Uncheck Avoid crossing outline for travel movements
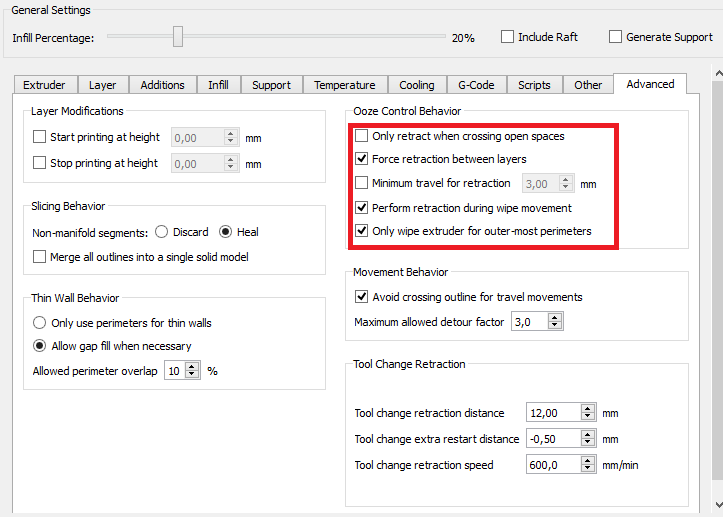723x518 pixels. [x=362, y=297]
